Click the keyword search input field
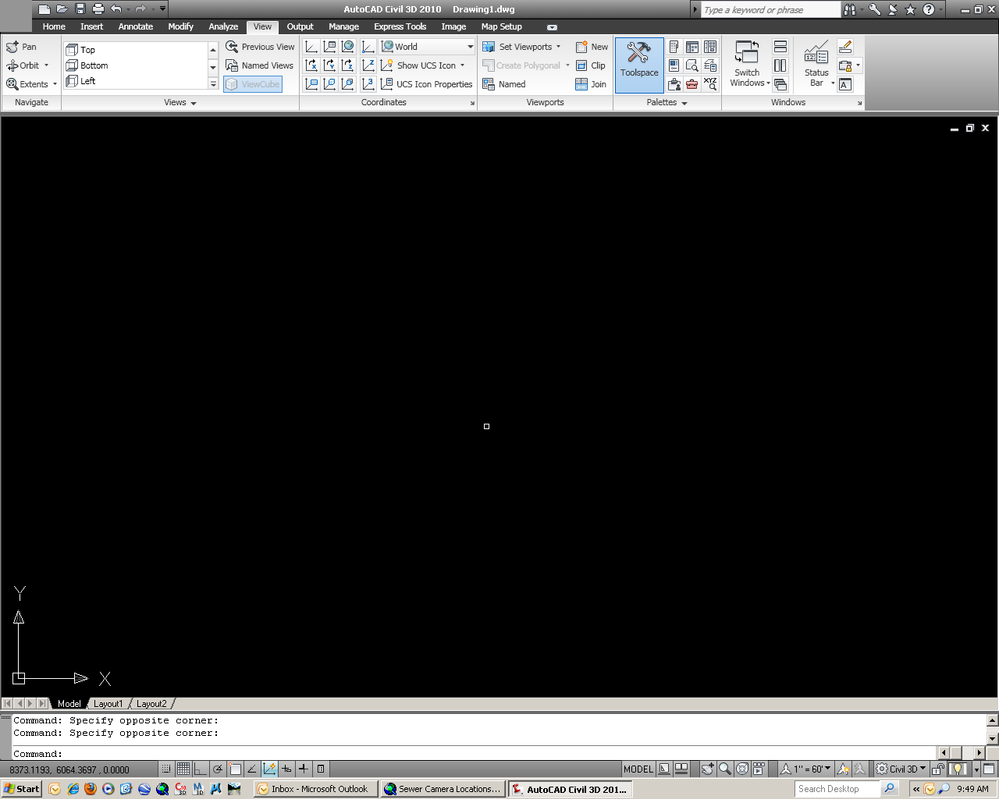 coord(770,10)
